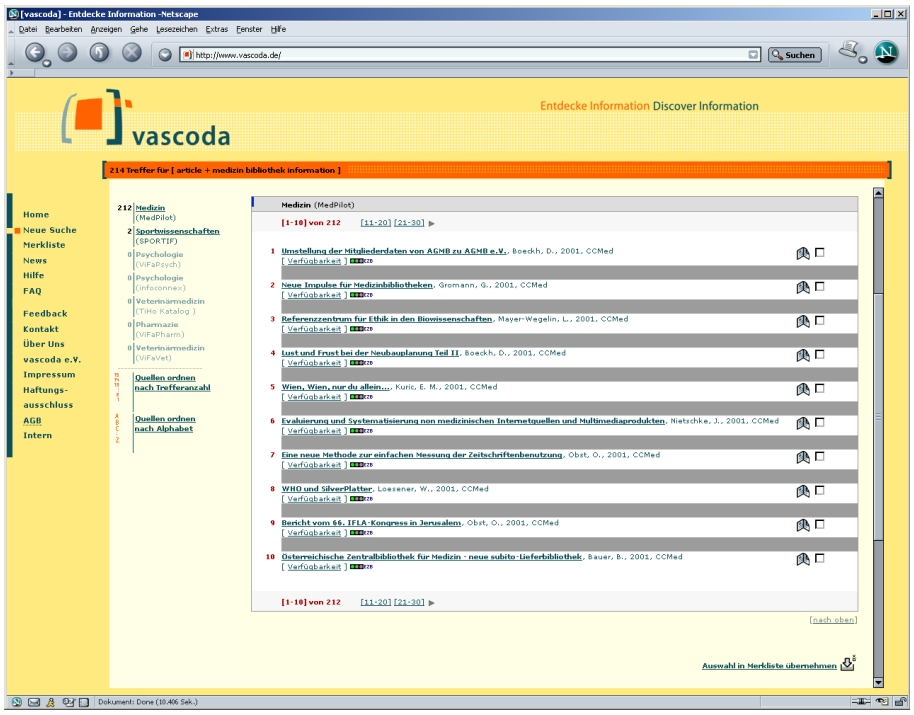Open the Merkliste sidebar link
This screenshot has width=914, height=715.
point(44,245)
